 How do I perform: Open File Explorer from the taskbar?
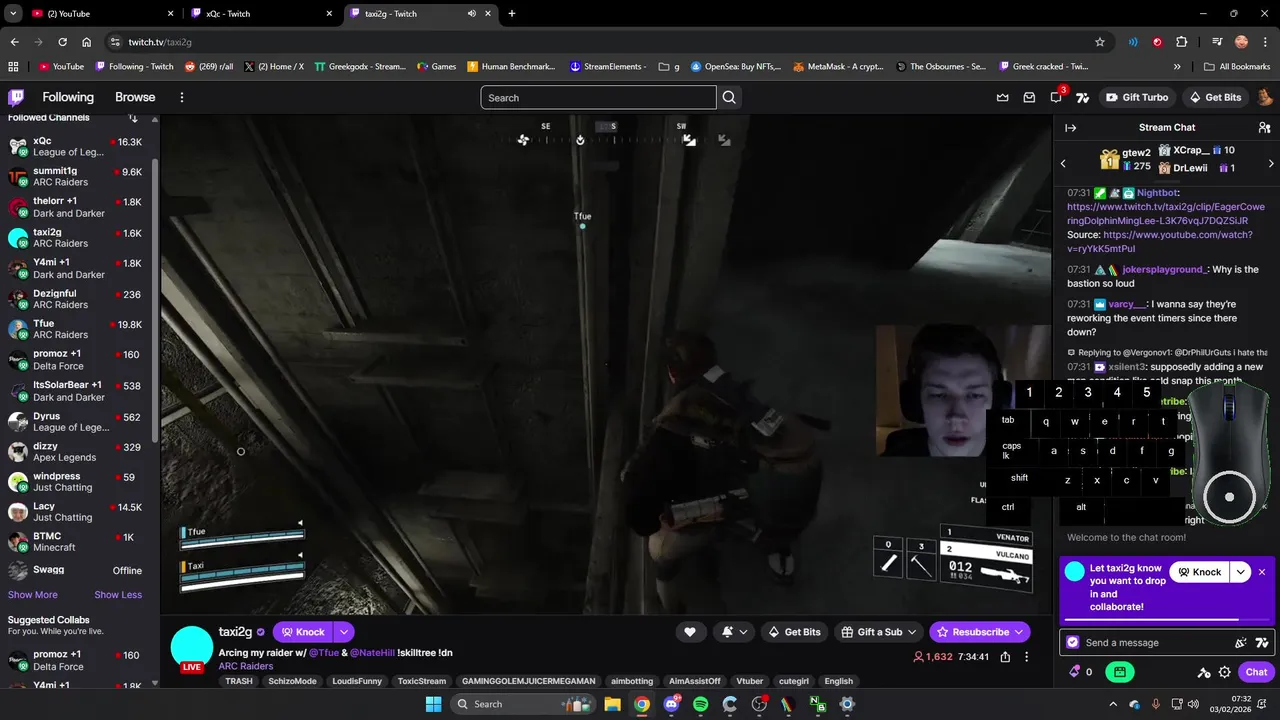pos(612,704)
